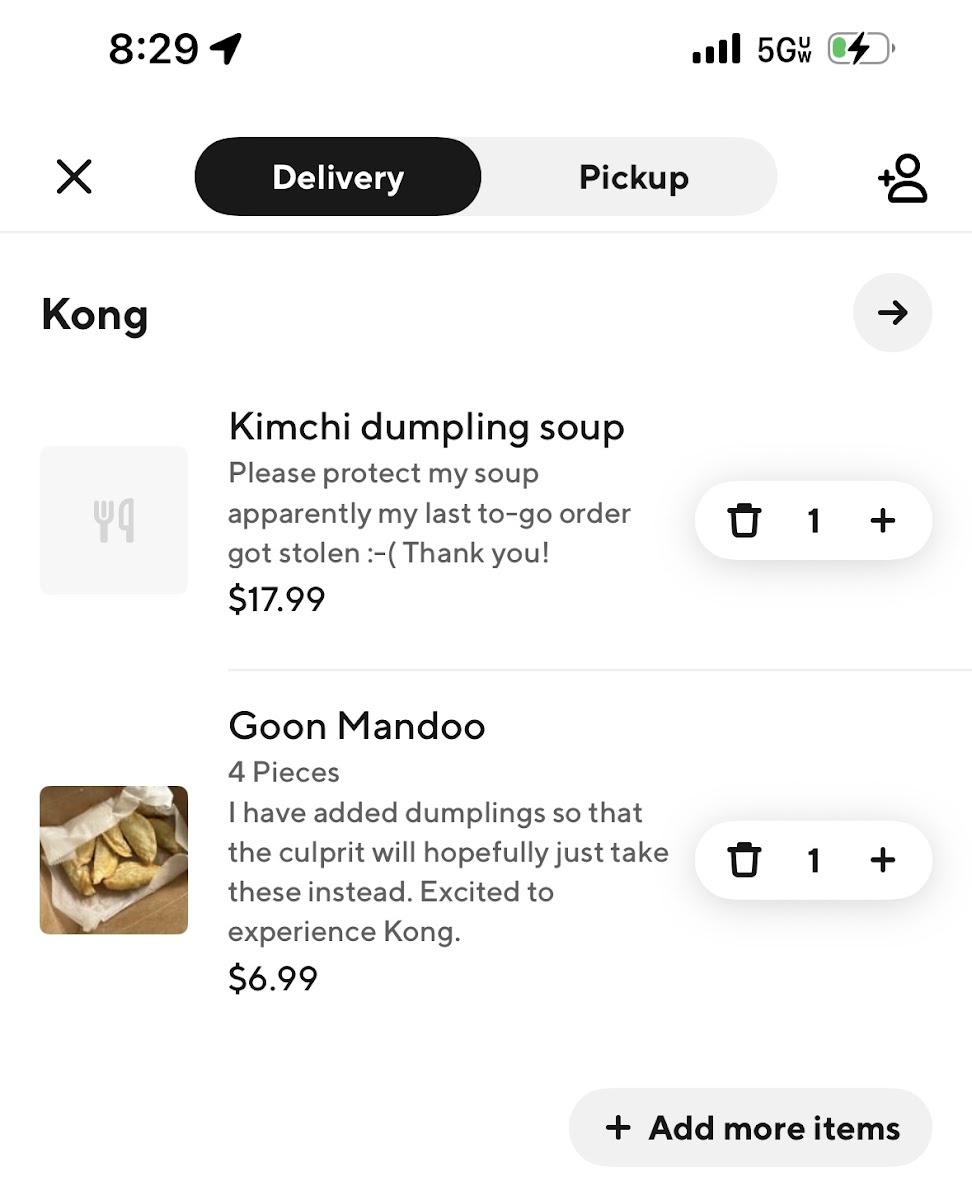The image size is (972, 1200).
Task: Increase Kimchi dumpling soup quantity with plus
Action: tap(882, 521)
